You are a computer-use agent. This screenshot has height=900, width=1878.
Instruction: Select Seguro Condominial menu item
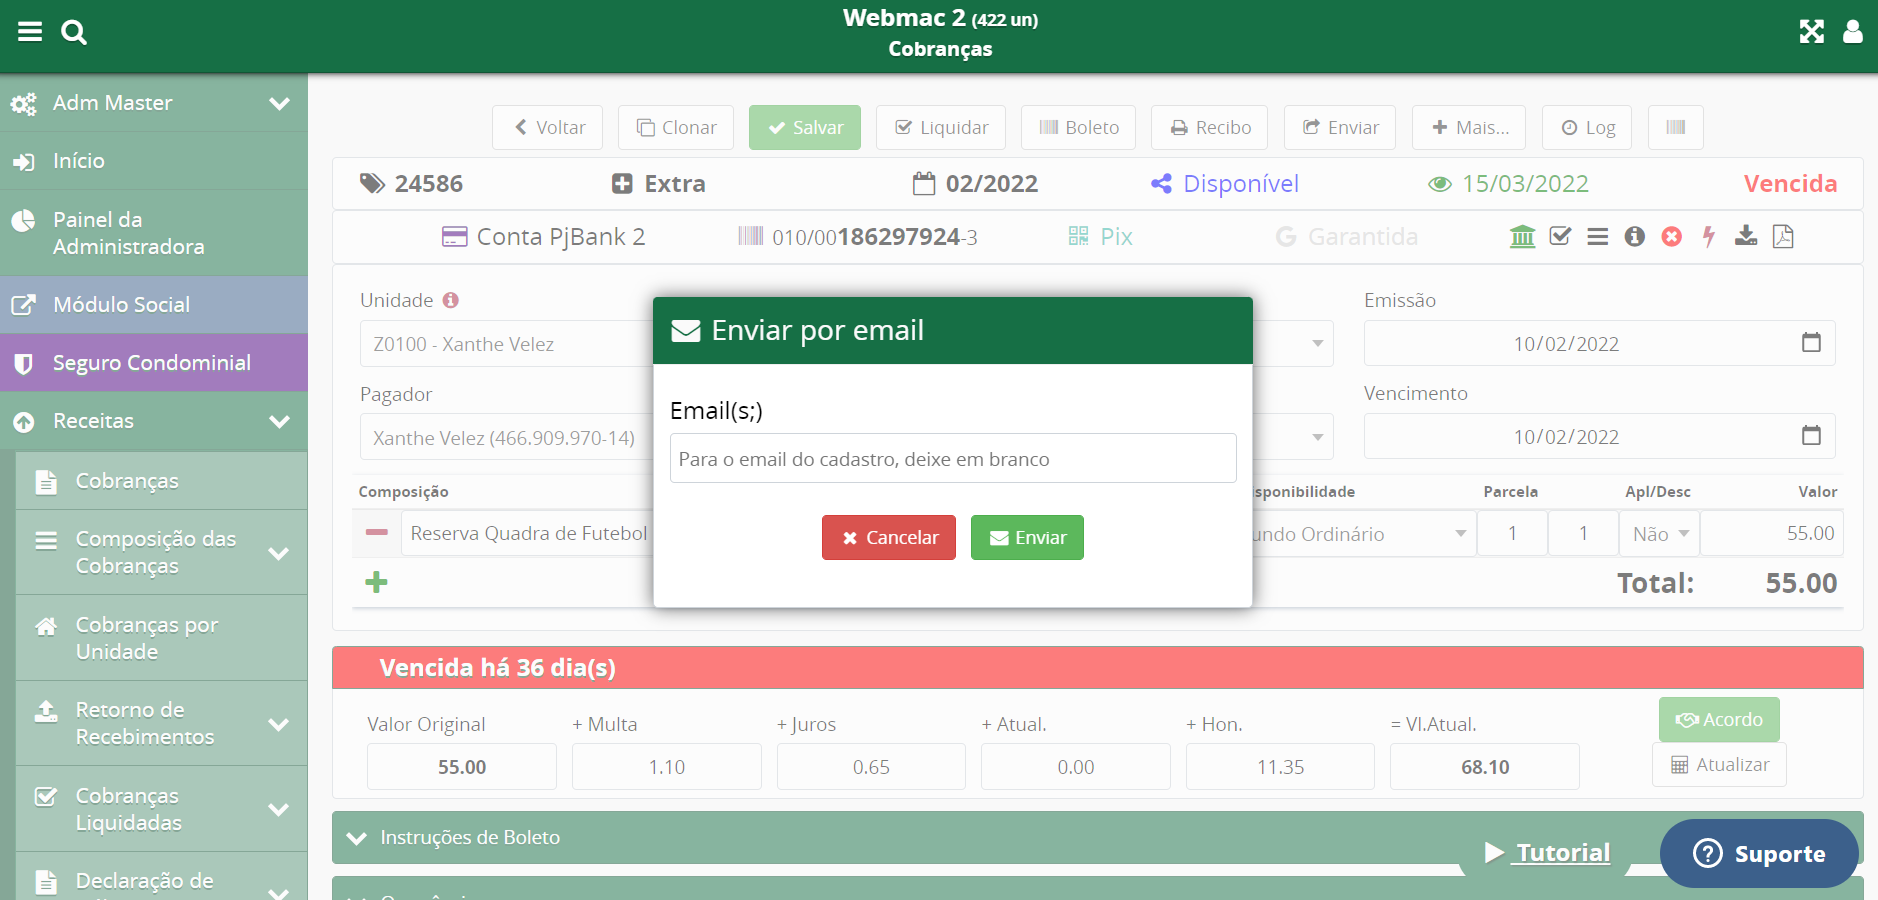click(x=152, y=363)
